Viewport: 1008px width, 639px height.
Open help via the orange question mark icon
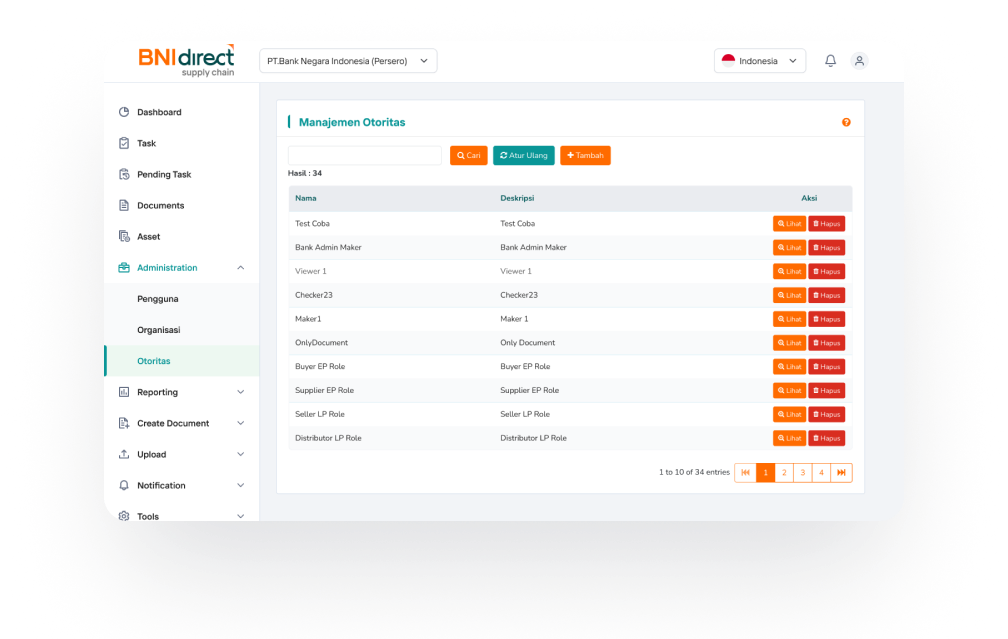coord(845,121)
